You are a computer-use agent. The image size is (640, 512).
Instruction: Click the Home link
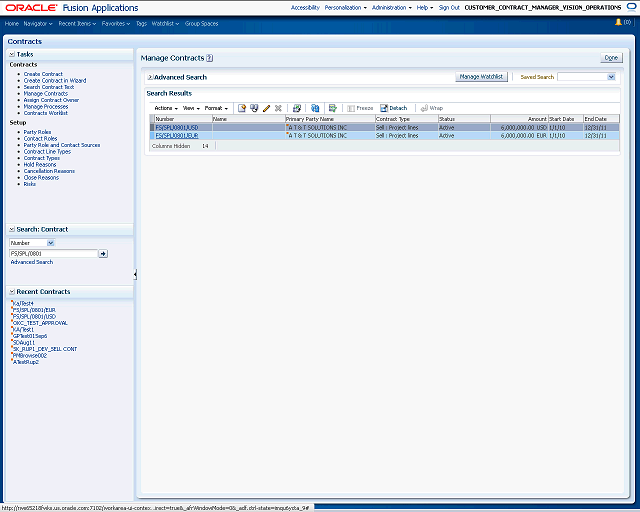coord(12,24)
